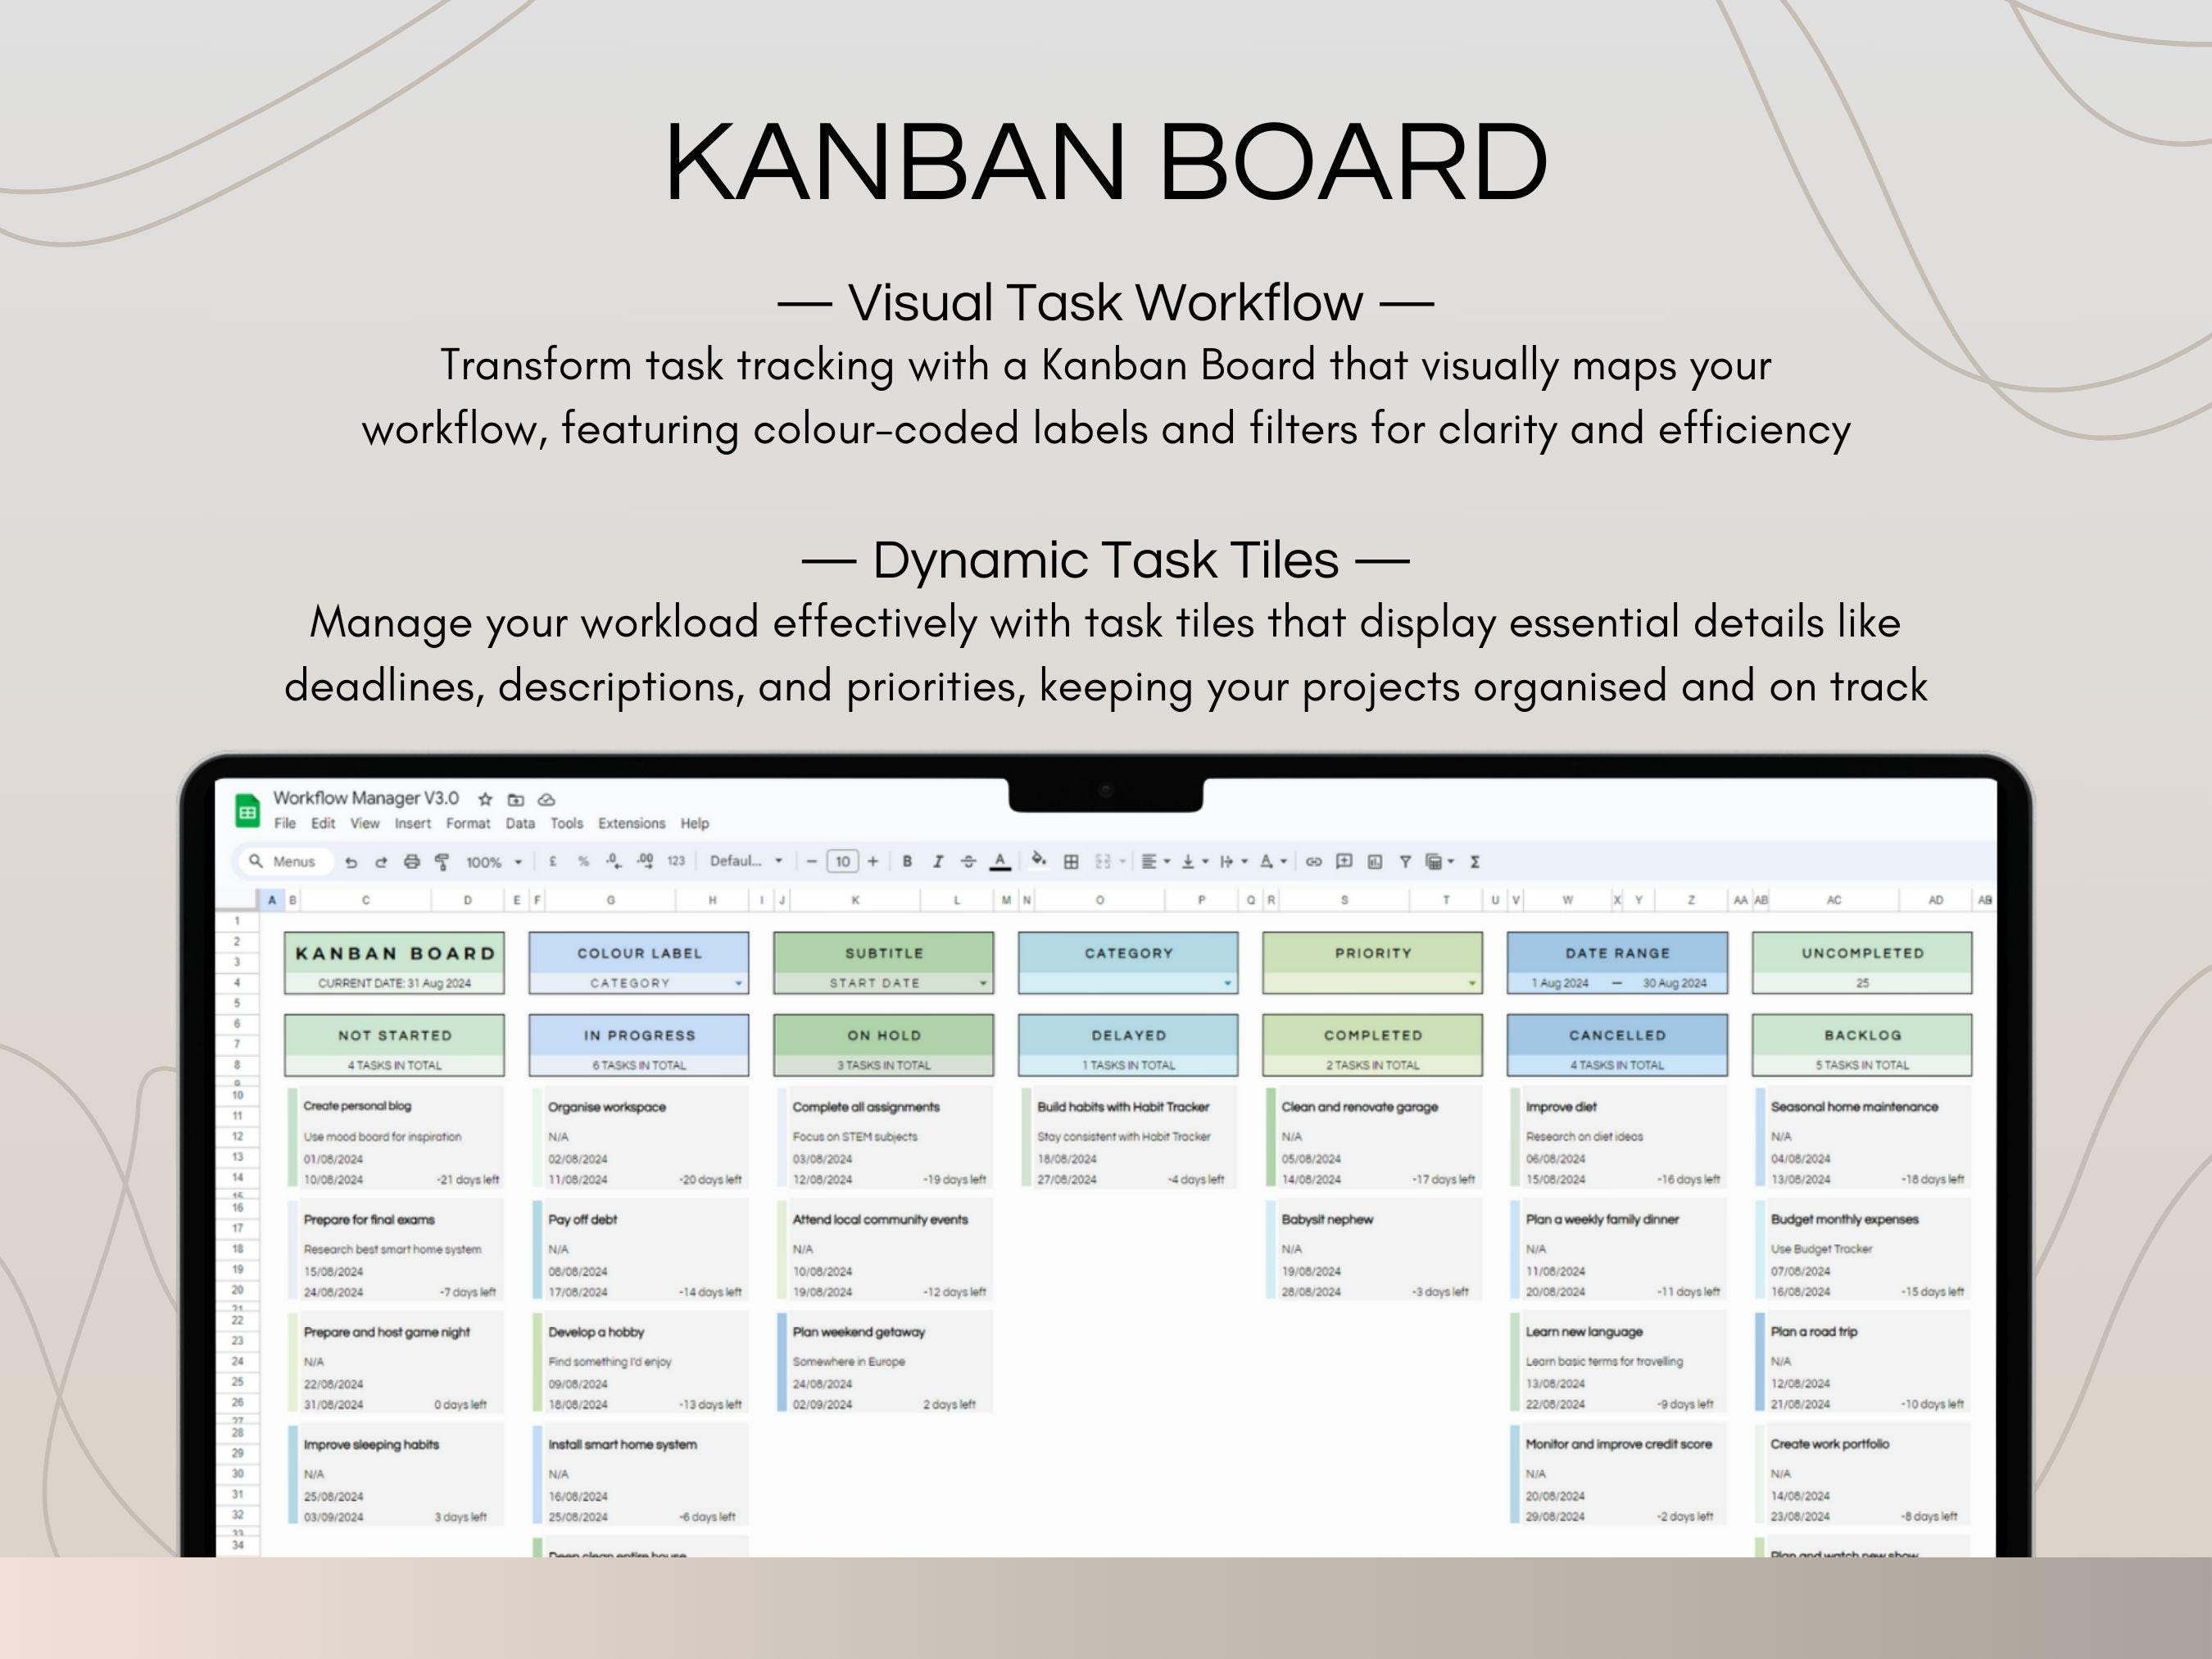
Task: Open the Default font dropdown
Action: [746, 861]
